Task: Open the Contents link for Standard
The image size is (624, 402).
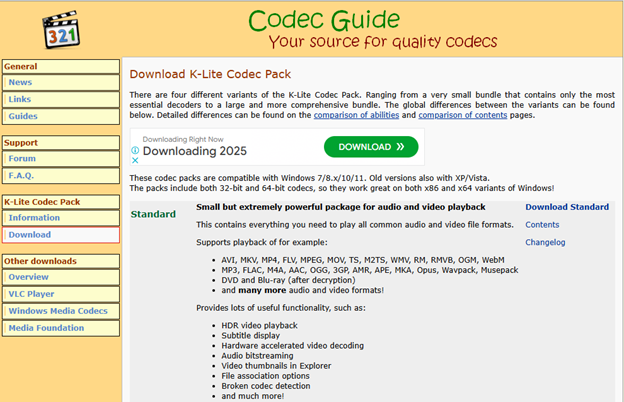Action: (x=542, y=225)
